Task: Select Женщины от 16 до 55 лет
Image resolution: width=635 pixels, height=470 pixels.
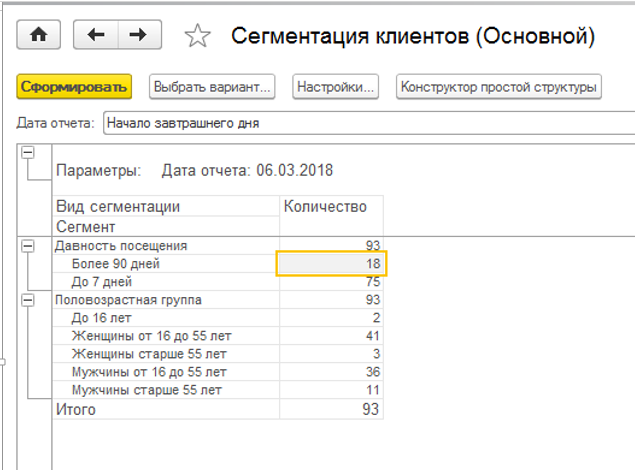Action: (x=143, y=336)
